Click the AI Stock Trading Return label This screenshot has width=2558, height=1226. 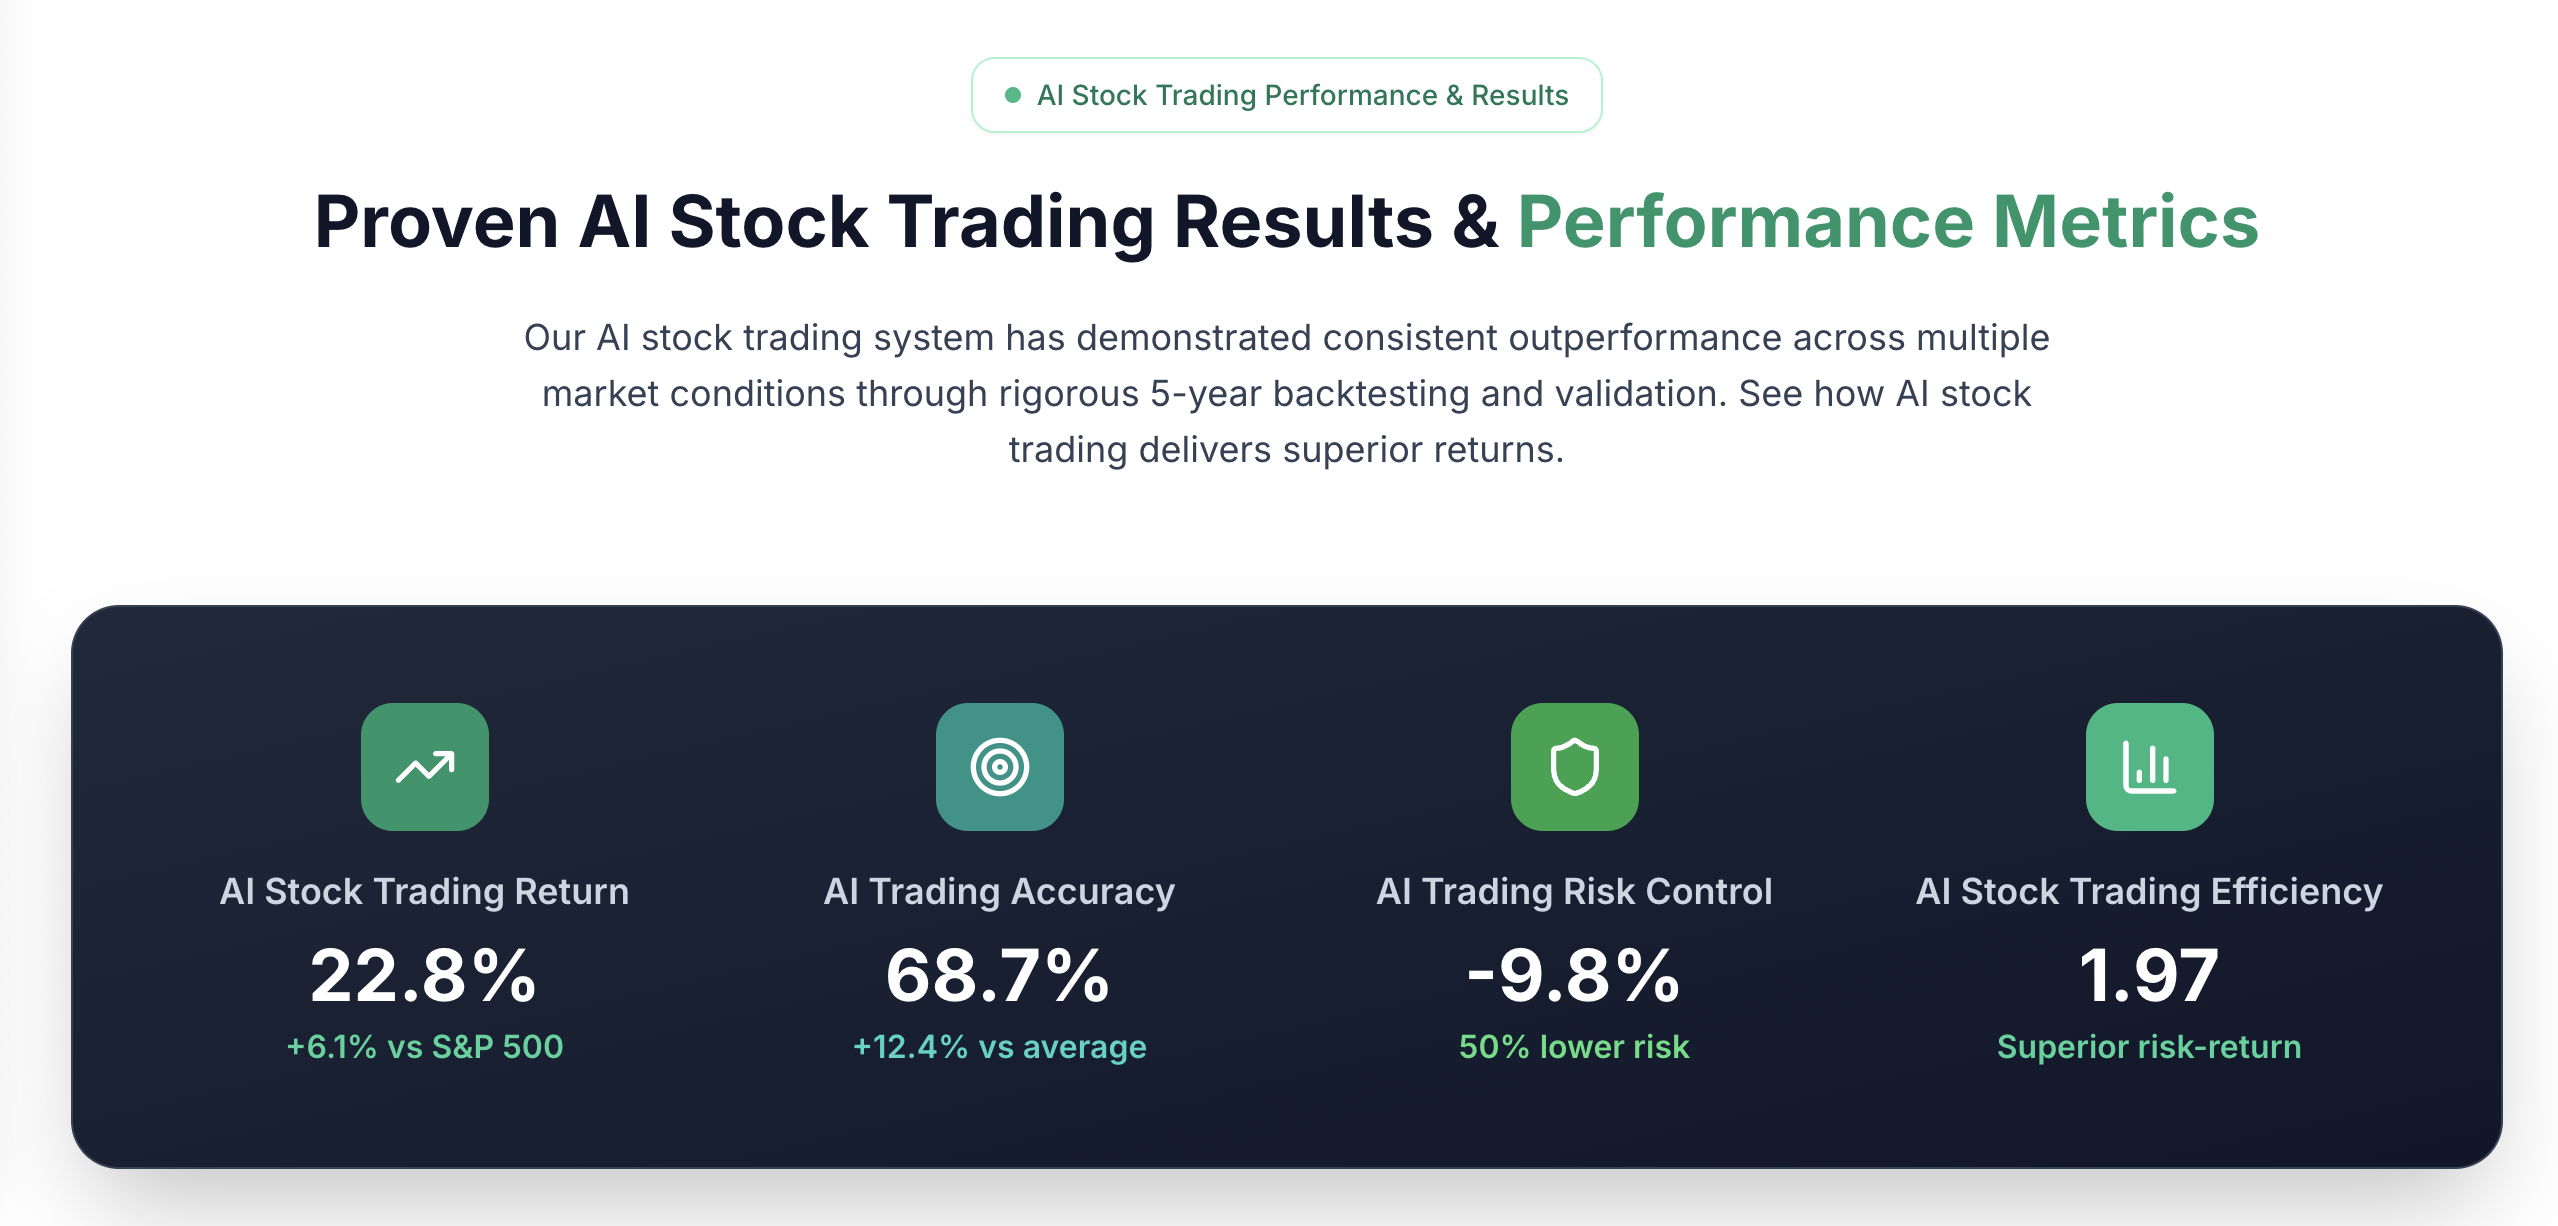pos(425,891)
